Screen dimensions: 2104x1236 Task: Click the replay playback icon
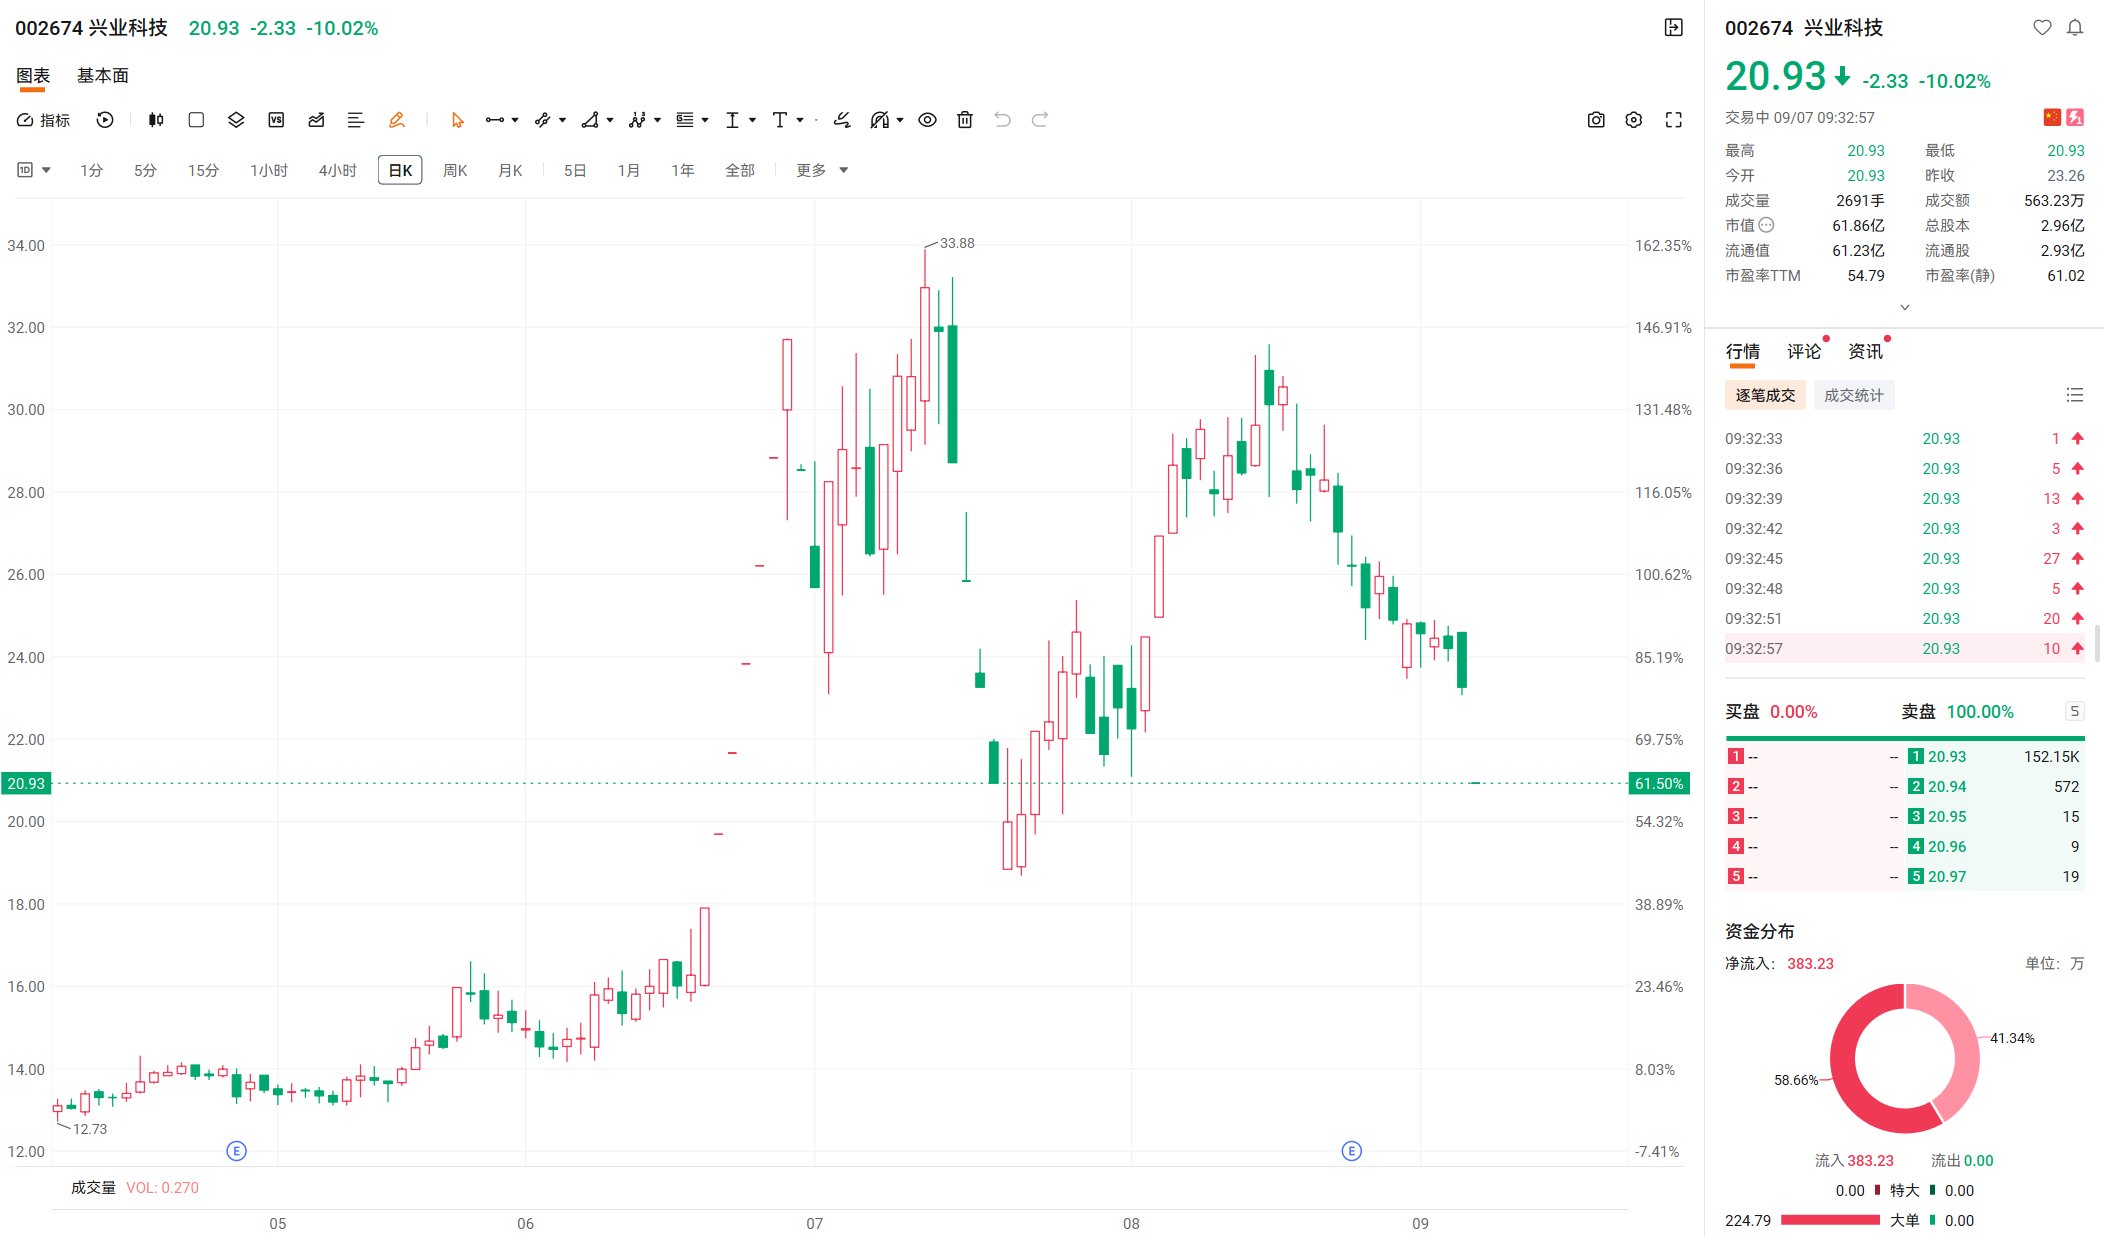click(x=105, y=120)
